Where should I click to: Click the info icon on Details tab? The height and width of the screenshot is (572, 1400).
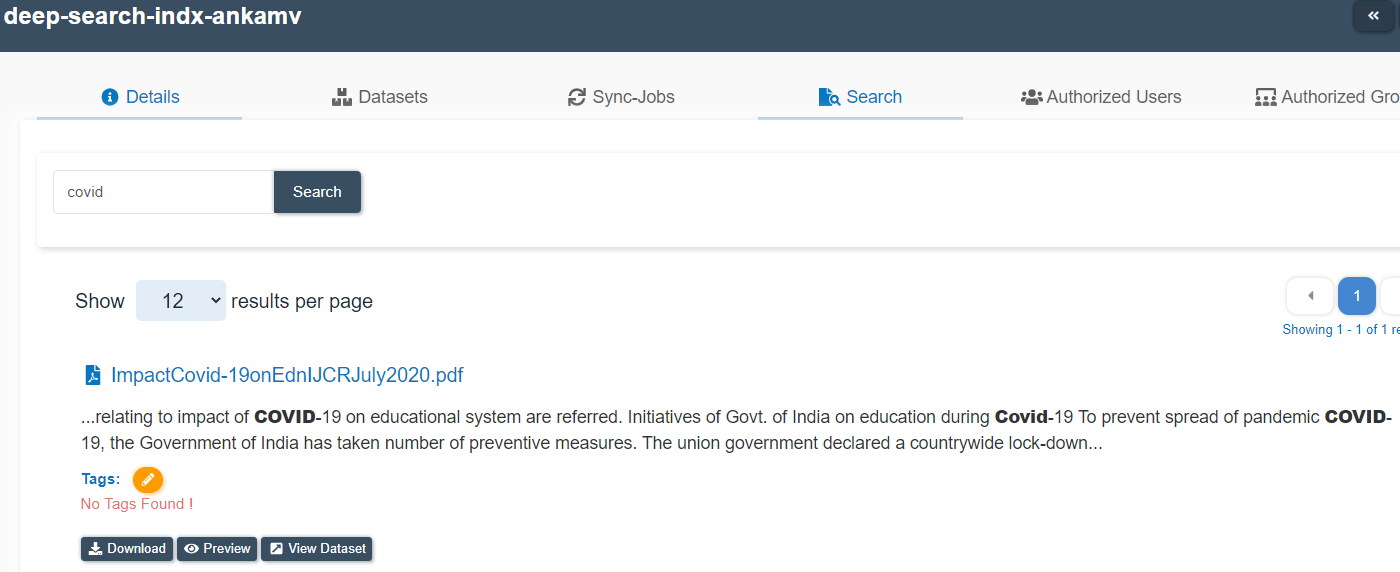[x=110, y=97]
